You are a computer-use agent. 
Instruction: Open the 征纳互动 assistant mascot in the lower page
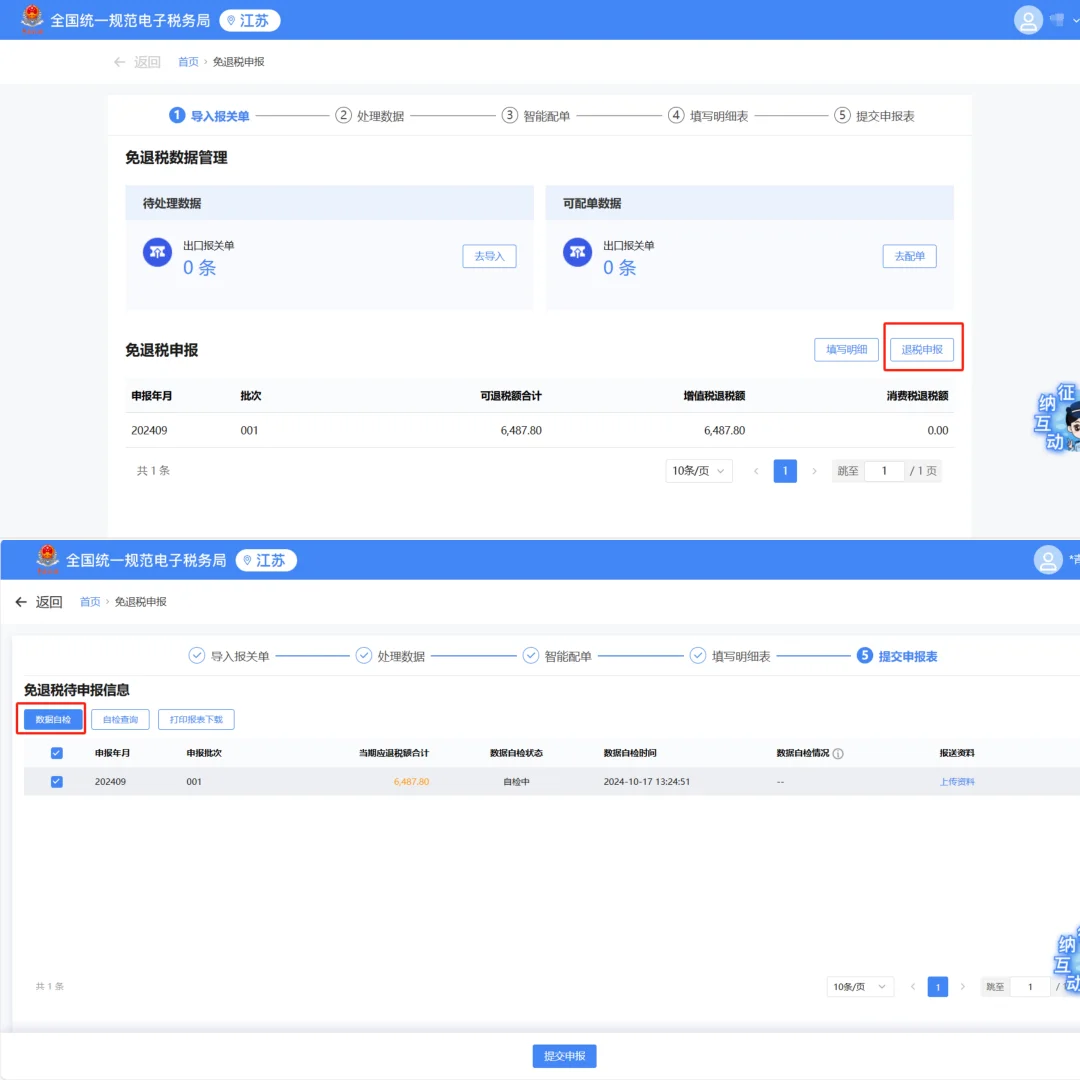pos(1067,959)
